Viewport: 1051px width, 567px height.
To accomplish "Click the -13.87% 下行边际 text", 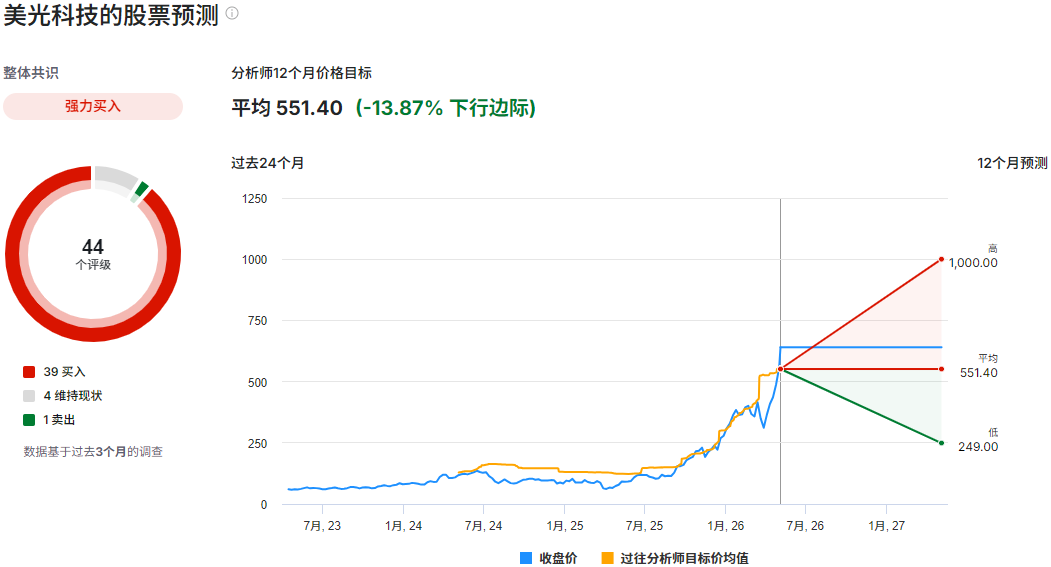I will pos(446,108).
